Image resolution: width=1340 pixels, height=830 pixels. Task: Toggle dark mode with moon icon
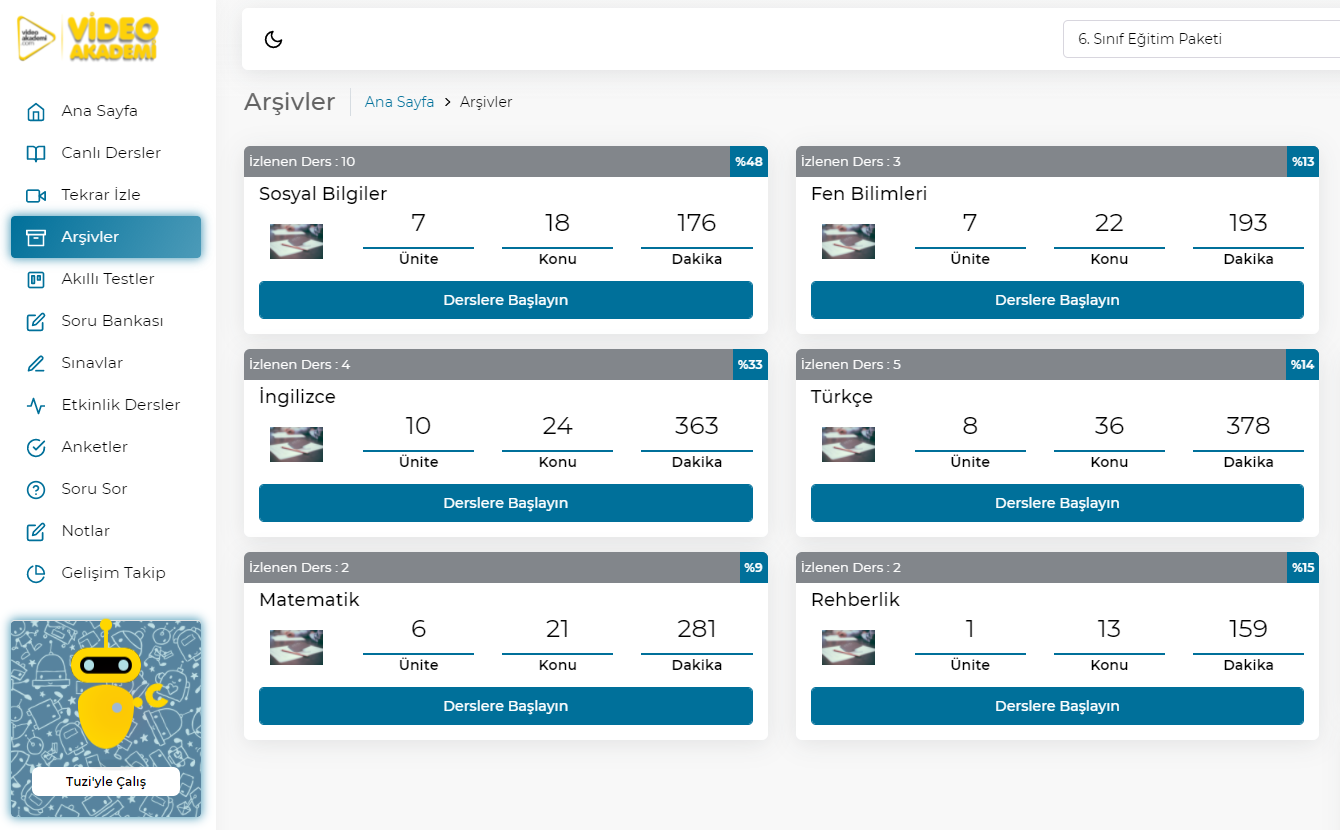click(x=273, y=39)
